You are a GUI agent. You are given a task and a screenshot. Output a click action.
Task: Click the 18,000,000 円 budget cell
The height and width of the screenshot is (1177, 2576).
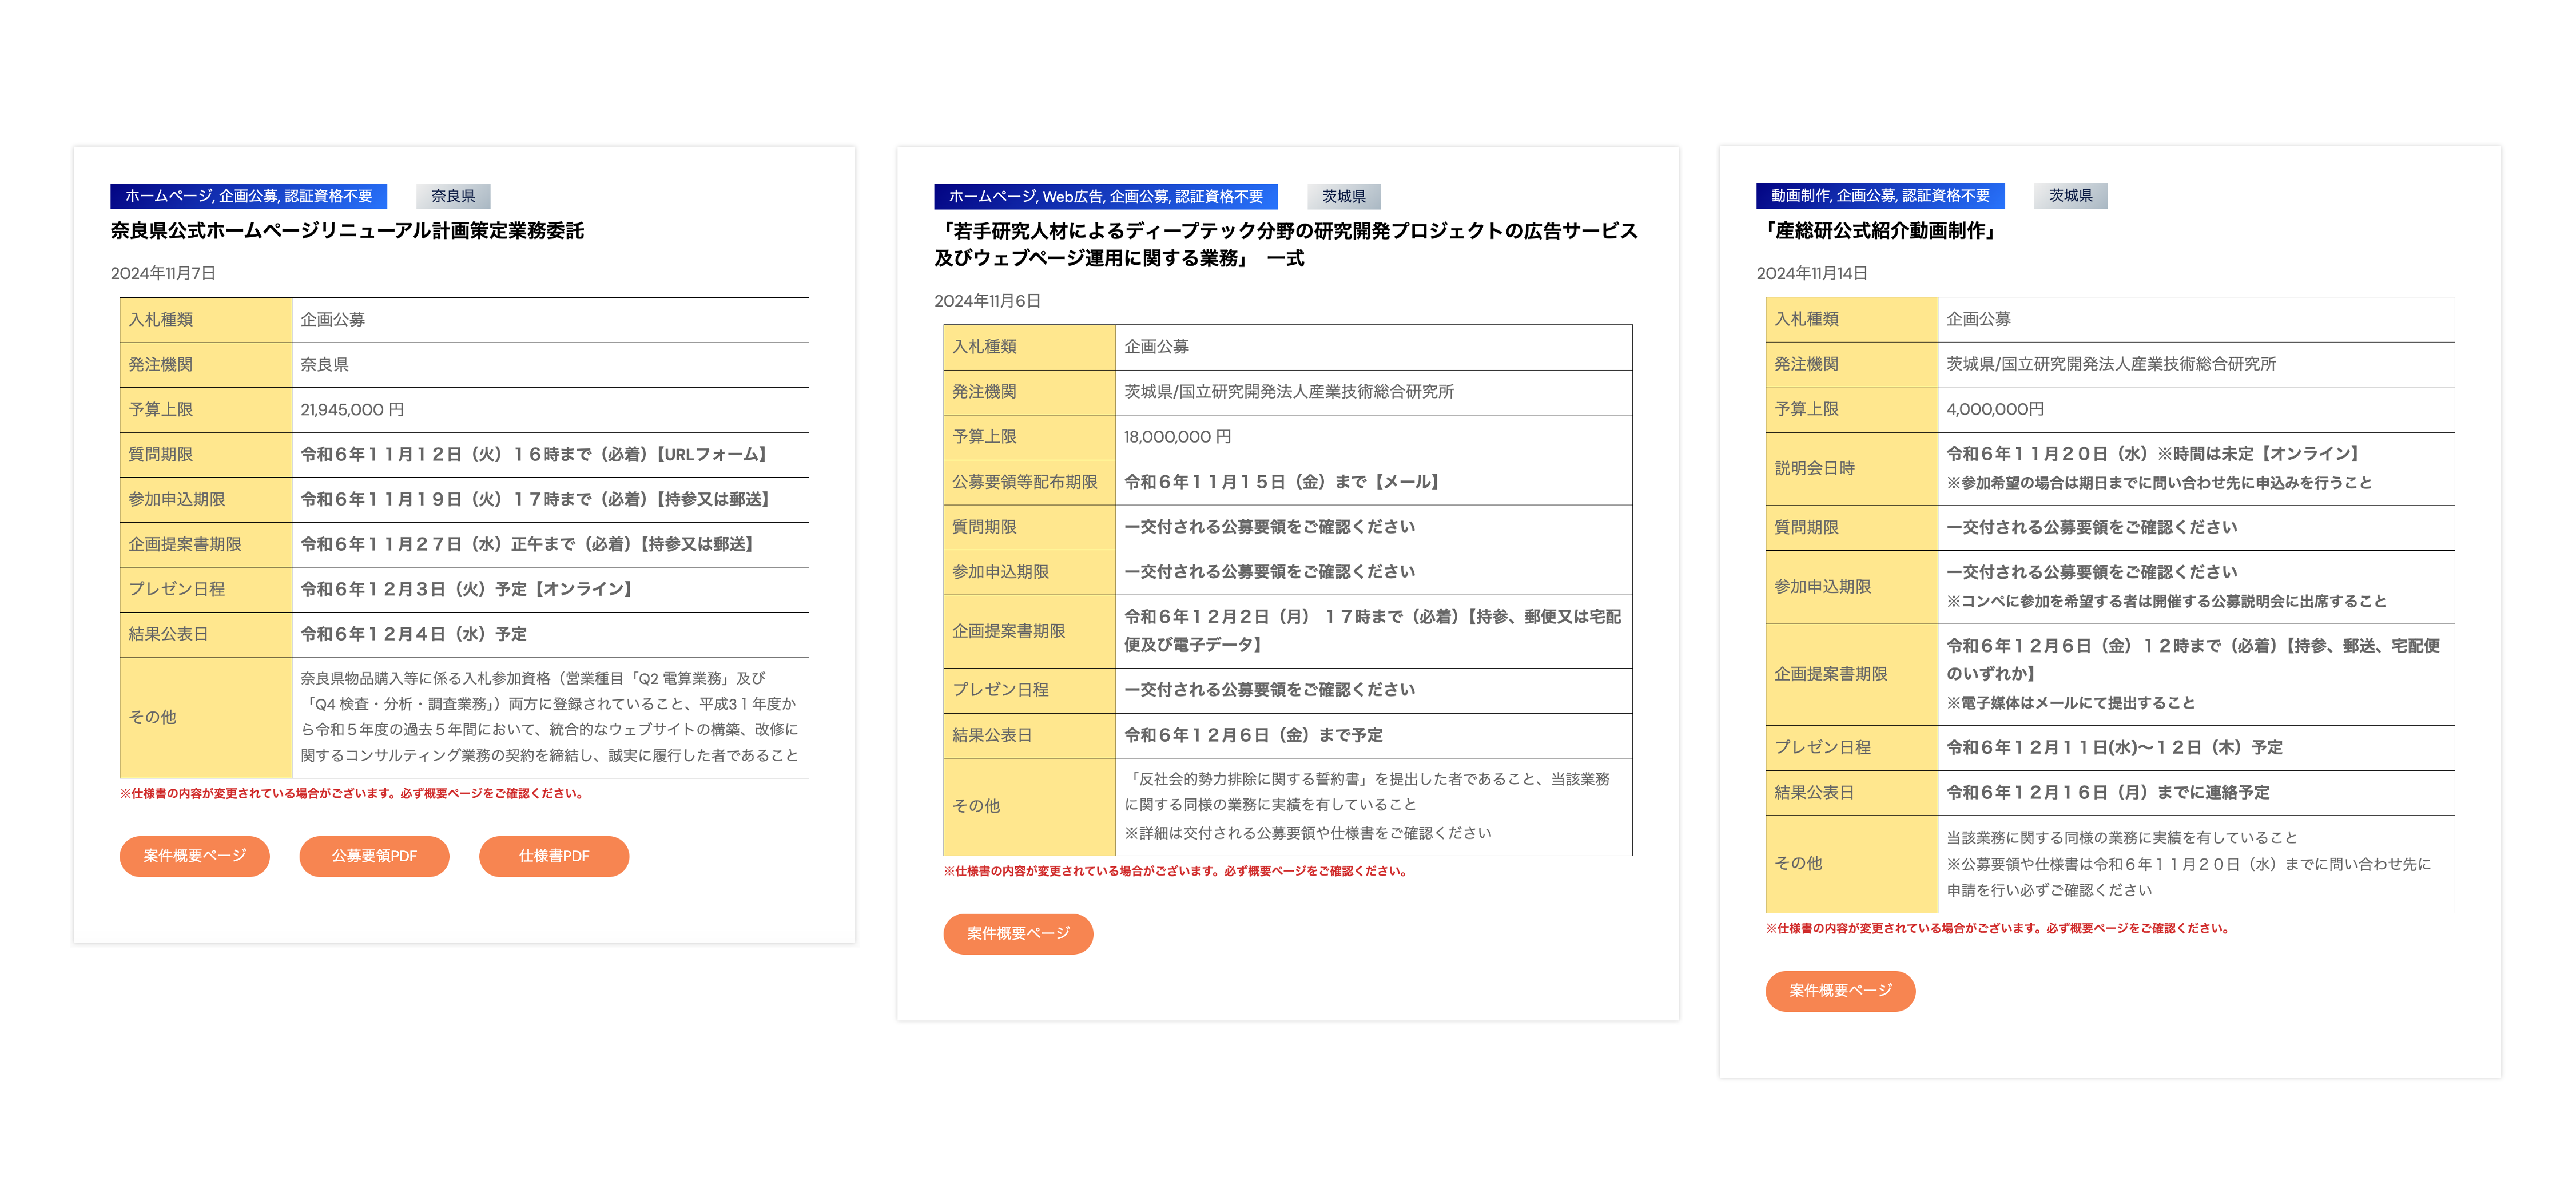pyautogui.click(x=1177, y=437)
